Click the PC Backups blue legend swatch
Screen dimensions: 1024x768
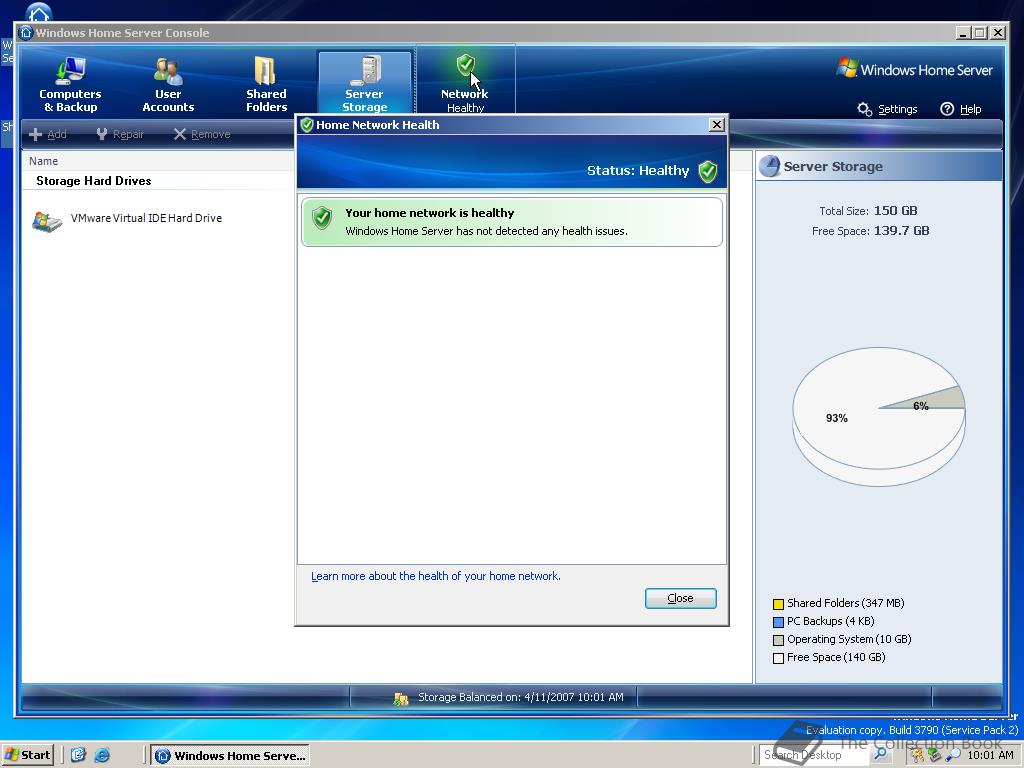pos(778,622)
